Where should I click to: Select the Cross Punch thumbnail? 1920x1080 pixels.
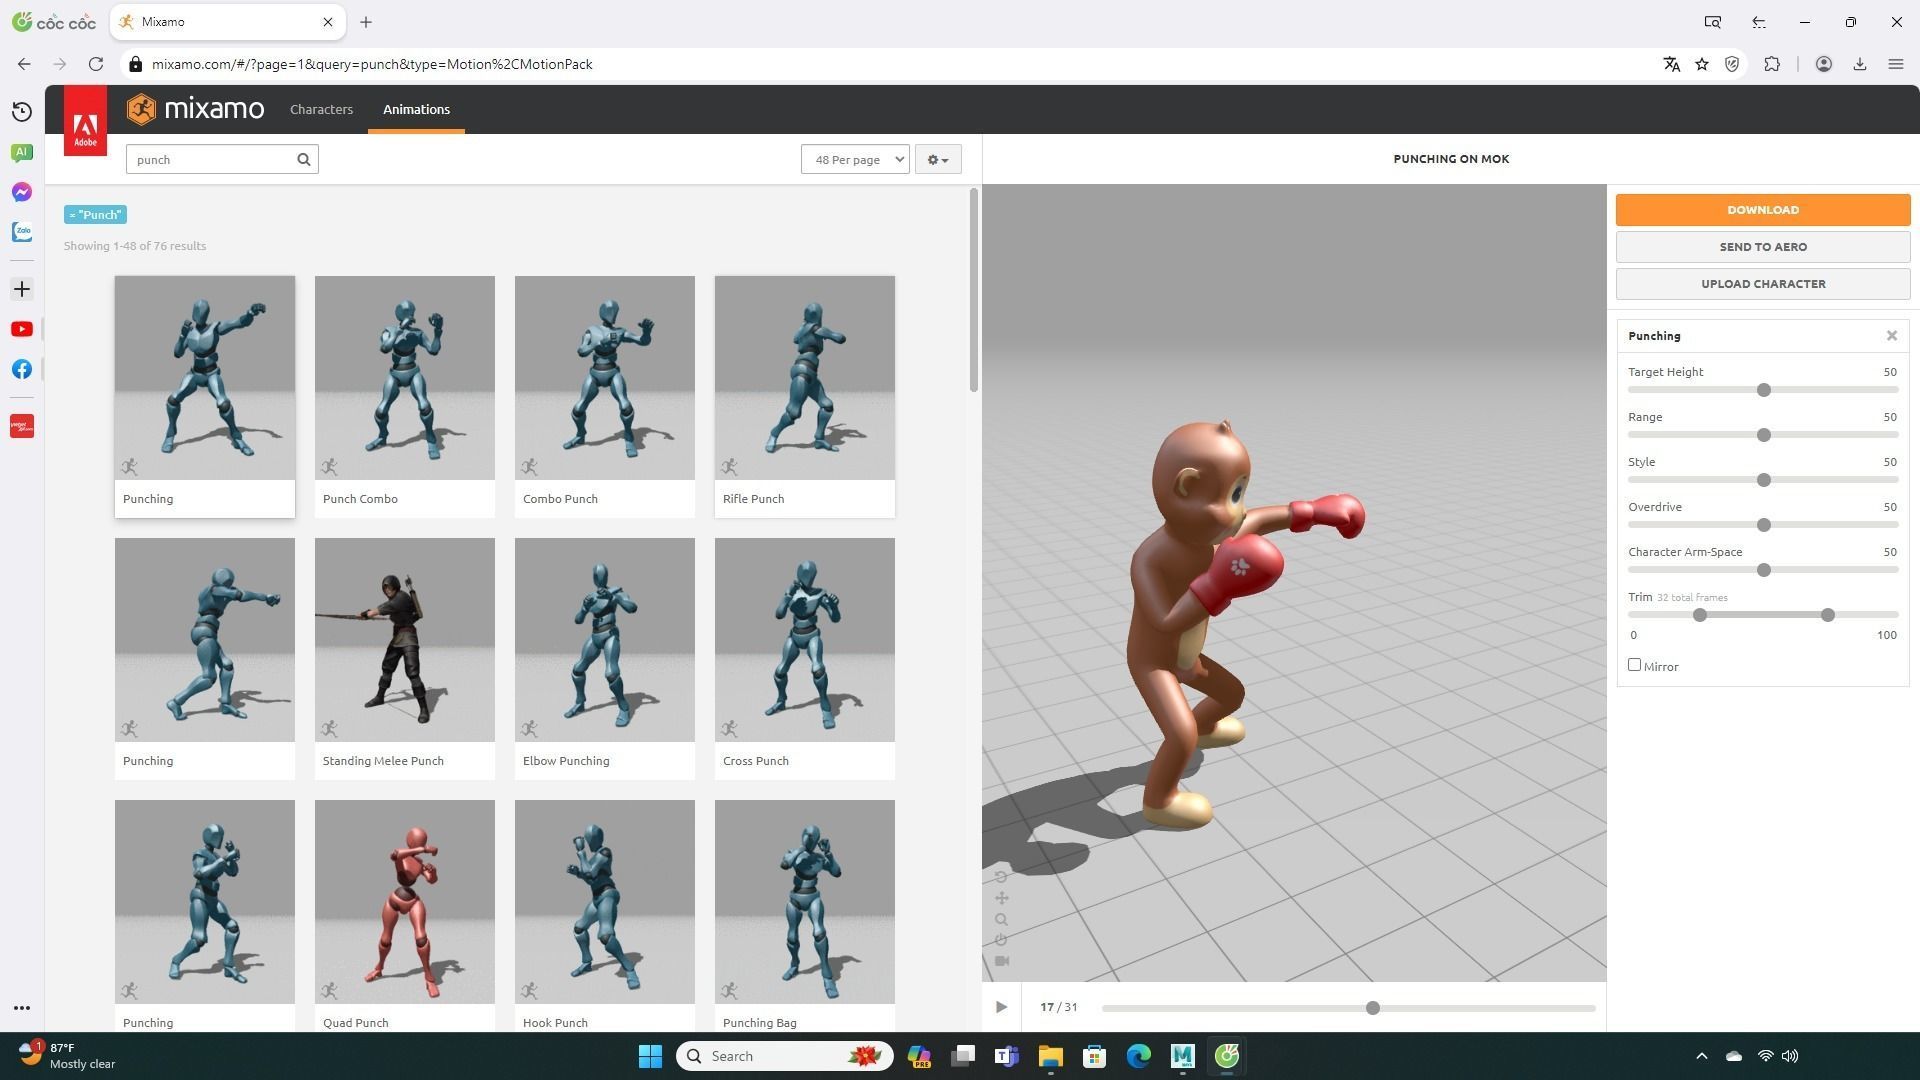click(805, 640)
